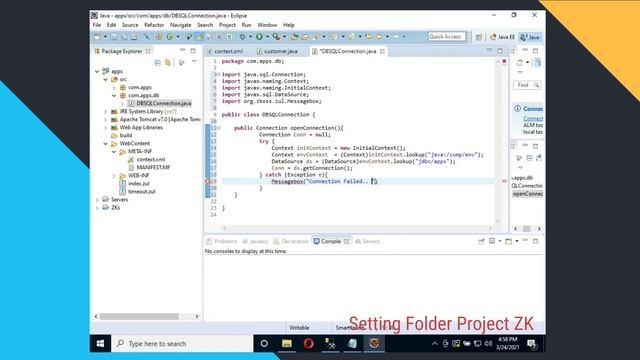640x360 pixels.
Task: Click the green Run button in toolbar
Action: click(259, 37)
